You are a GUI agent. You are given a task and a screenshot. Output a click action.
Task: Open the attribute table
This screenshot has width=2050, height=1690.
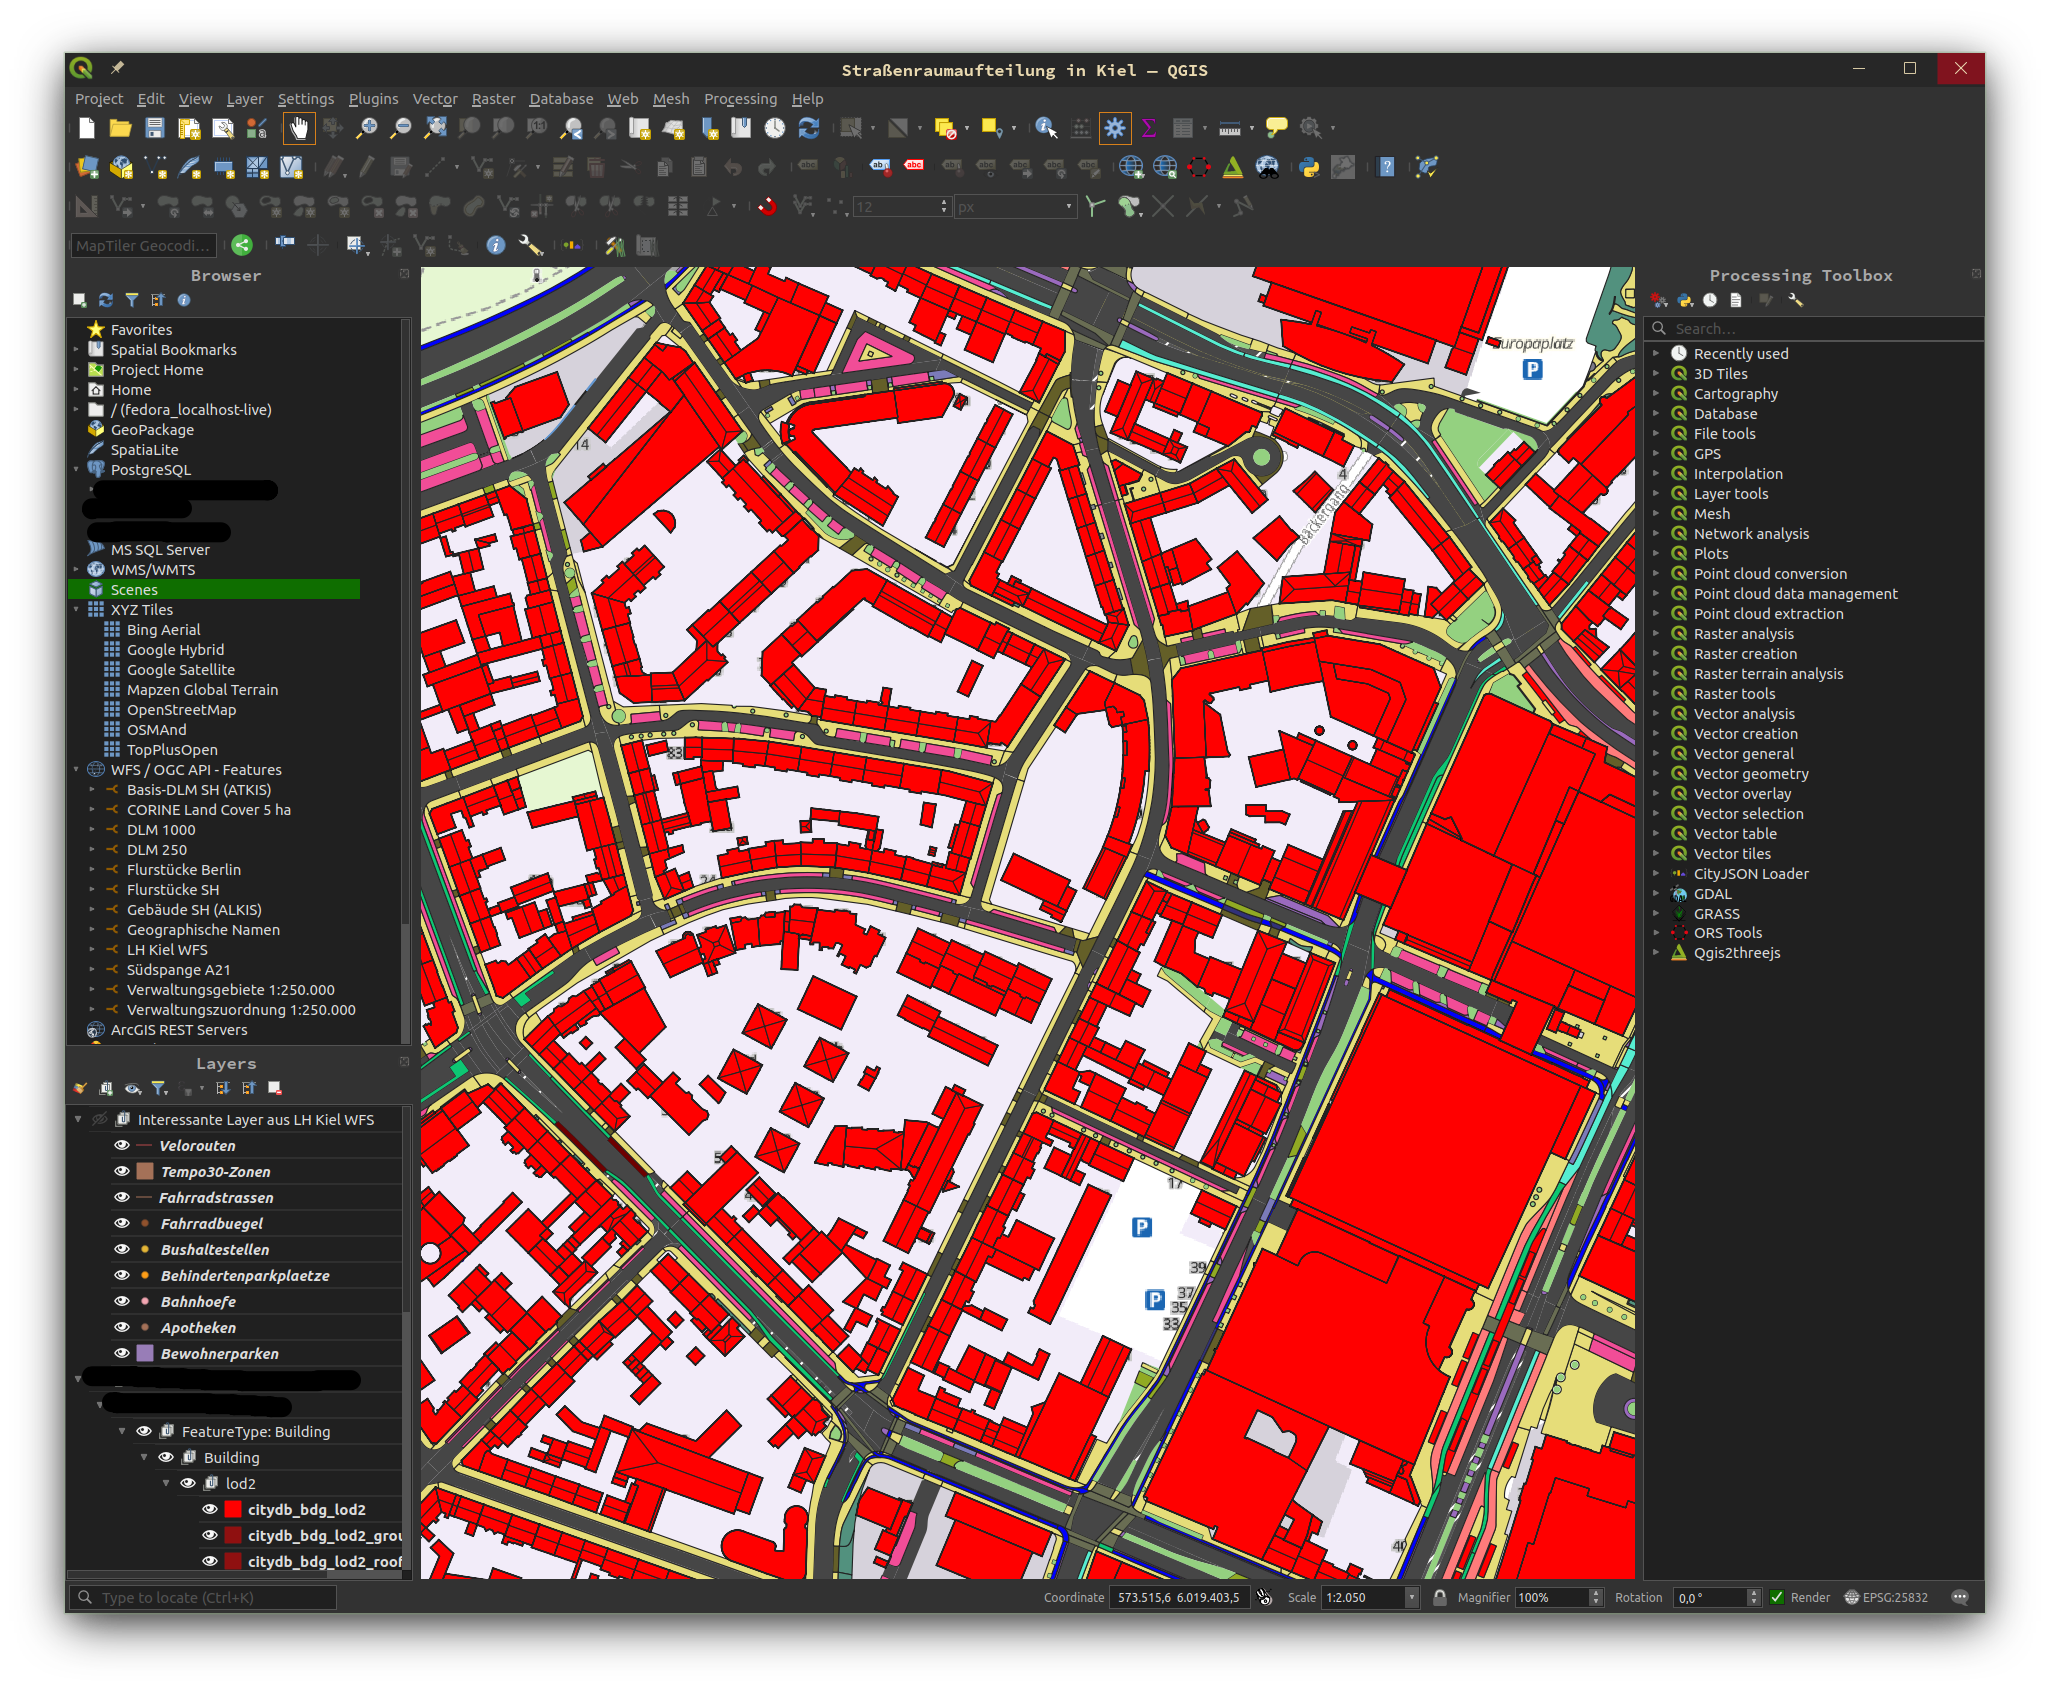[1184, 128]
